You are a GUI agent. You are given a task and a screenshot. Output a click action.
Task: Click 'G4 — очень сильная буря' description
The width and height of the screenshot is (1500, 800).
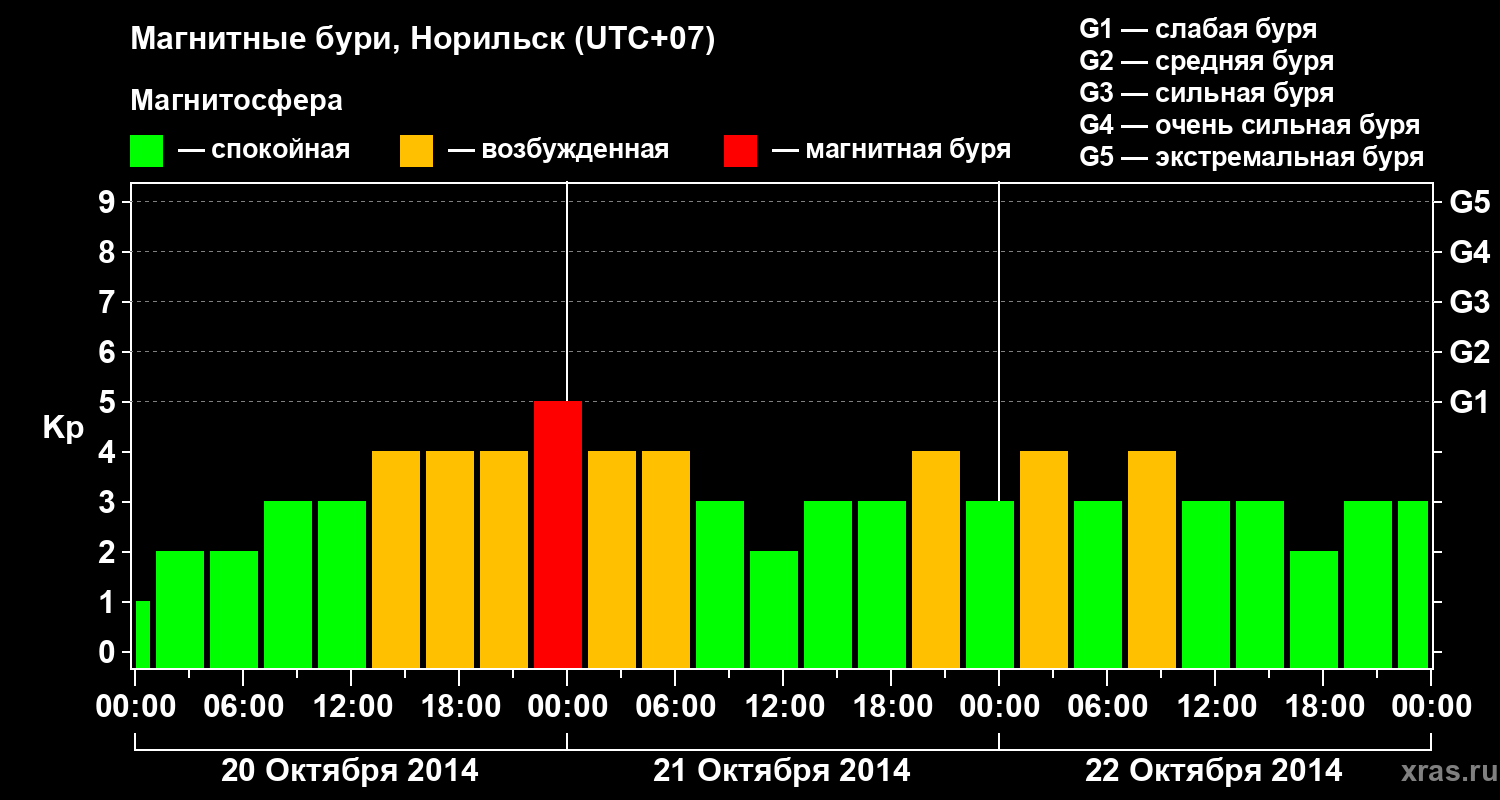click(x=1249, y=125)
